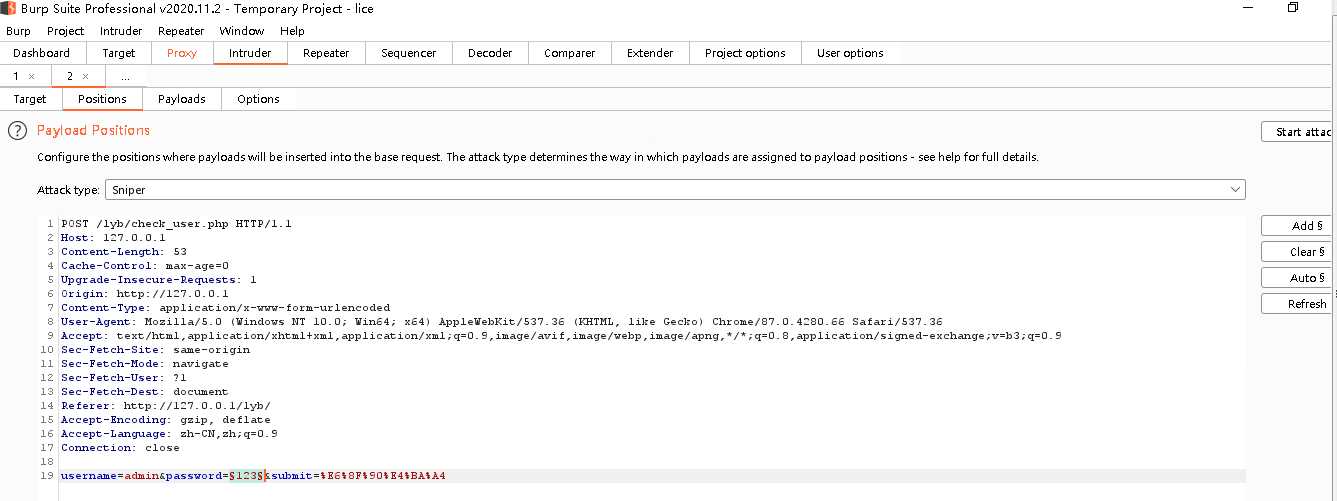Click the Sec-Fetch-Site line
1337x501 pixels.
point(155,350)
